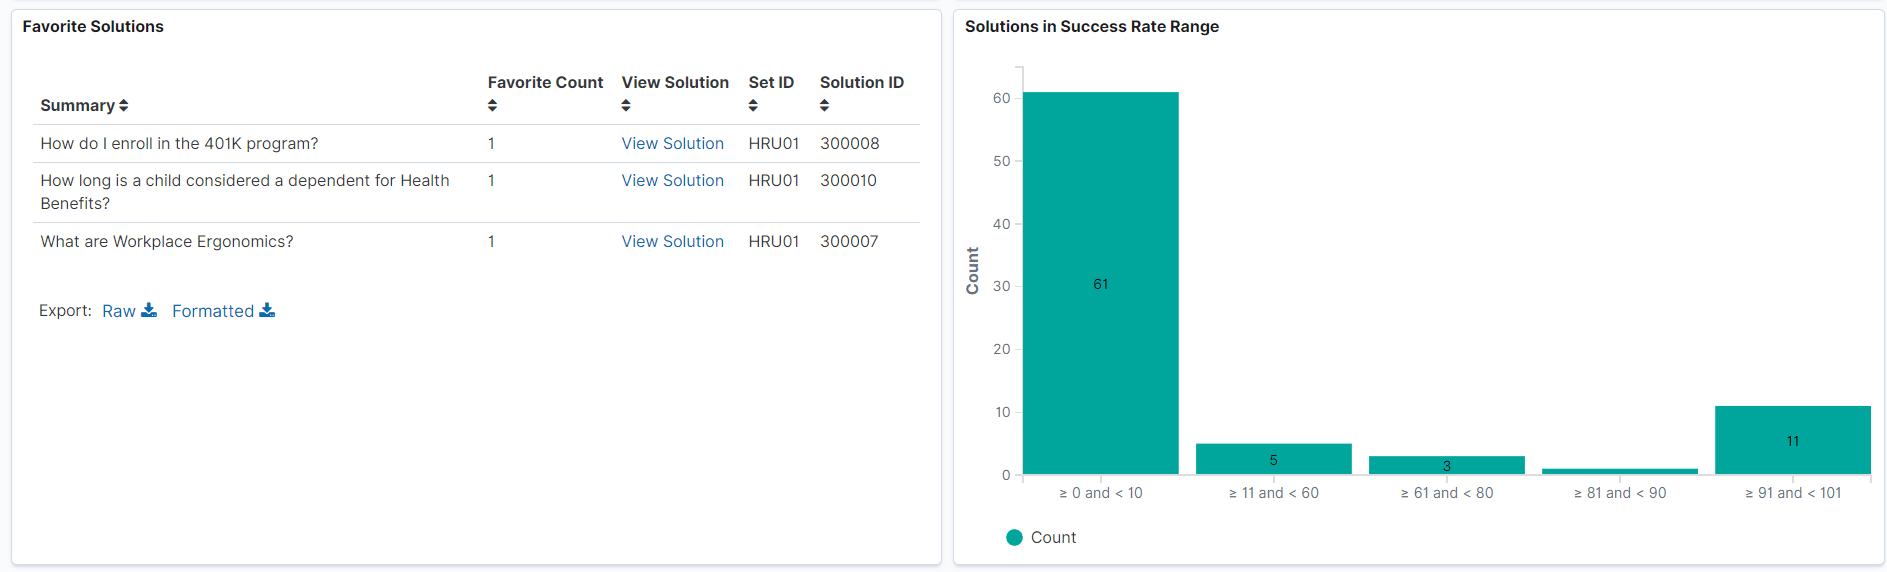This screenshot has width=1887, height=572.
Task: Open View Solution for child dependent row
Action: point(672,181)
